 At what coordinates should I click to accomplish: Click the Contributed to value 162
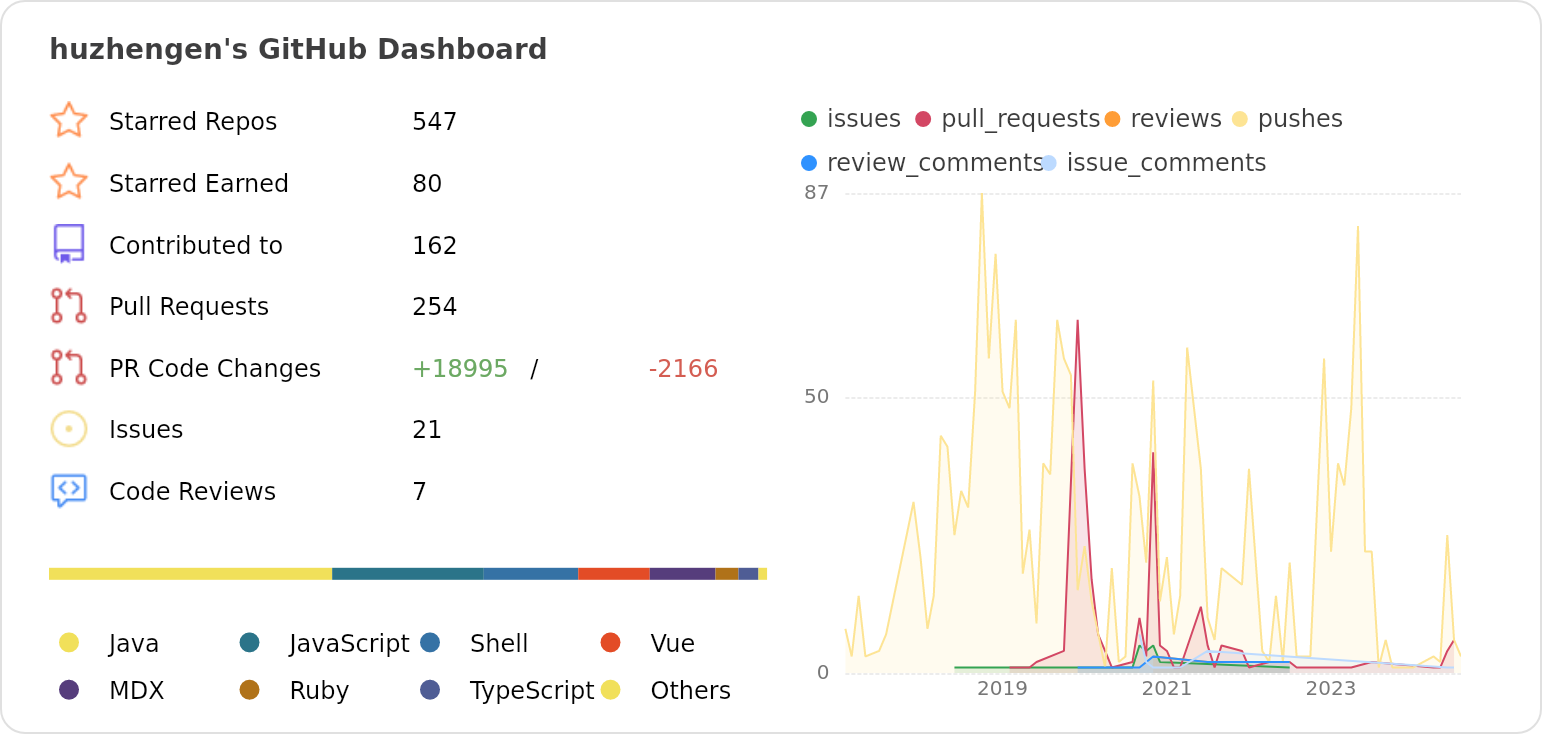[x=434, y=246]
